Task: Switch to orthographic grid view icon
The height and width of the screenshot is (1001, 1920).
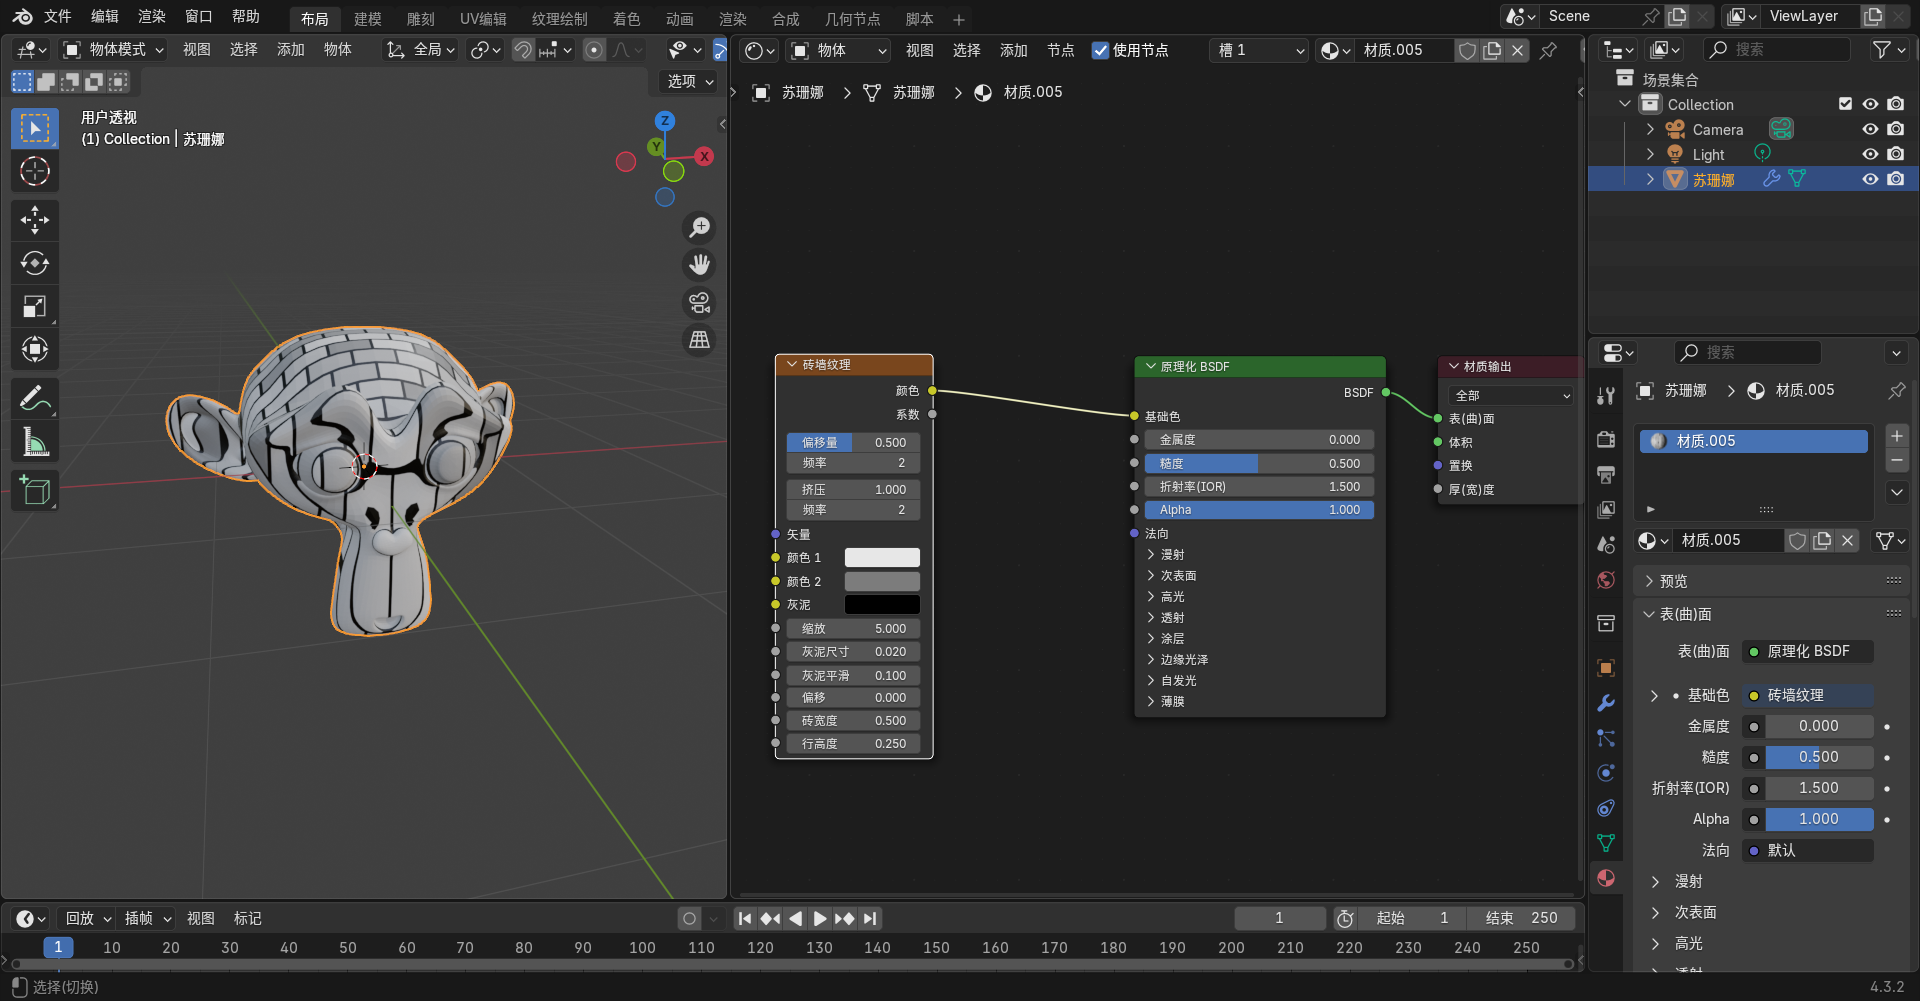Action: click(699, 340)
